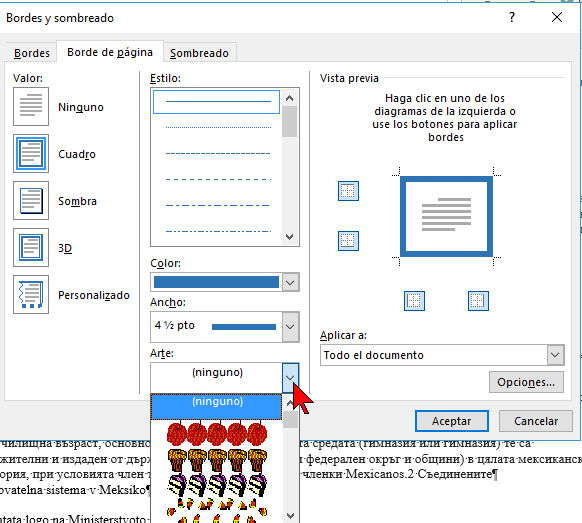Select the dotted line style
582x523 pixels.
[x=218, y=127]
